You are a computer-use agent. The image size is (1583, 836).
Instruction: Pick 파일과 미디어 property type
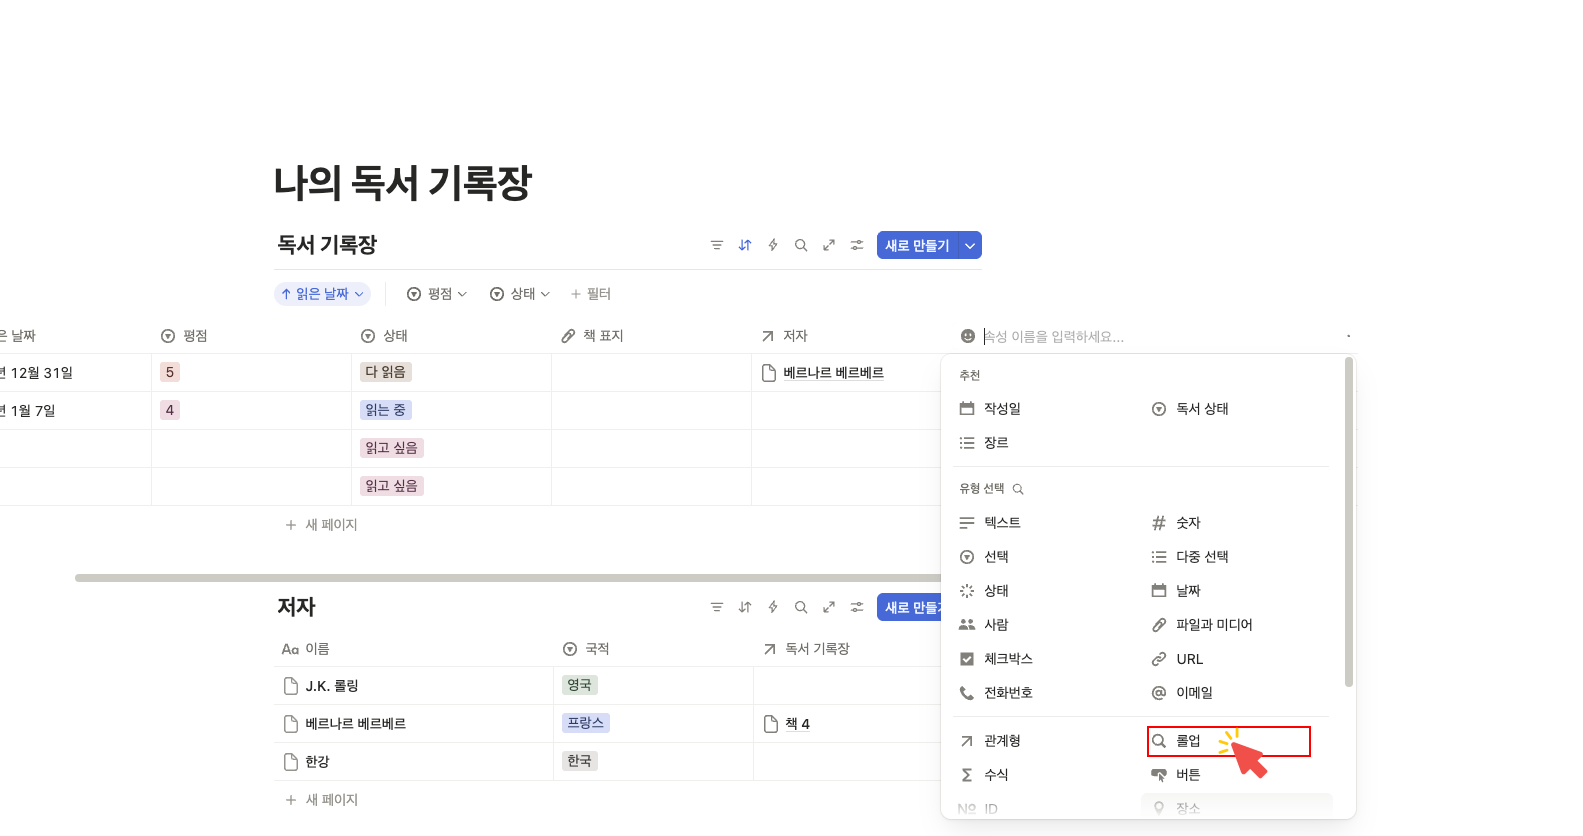(x=1237, y=625)
